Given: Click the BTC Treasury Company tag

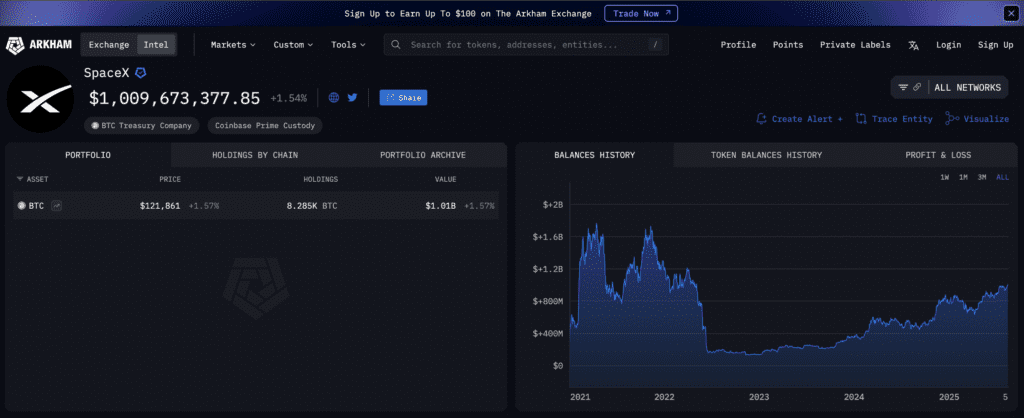Looking at the screenshot, I should (x=141, y=125).
